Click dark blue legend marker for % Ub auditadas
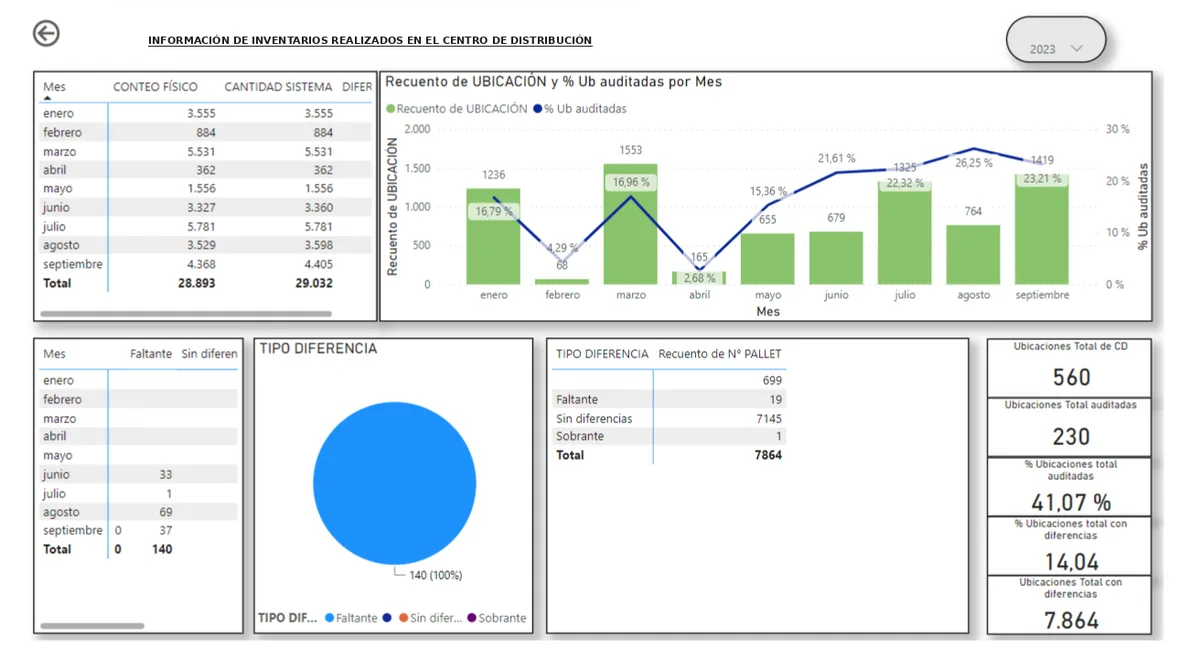This screenshot has height=649, width=1200. 537,109
